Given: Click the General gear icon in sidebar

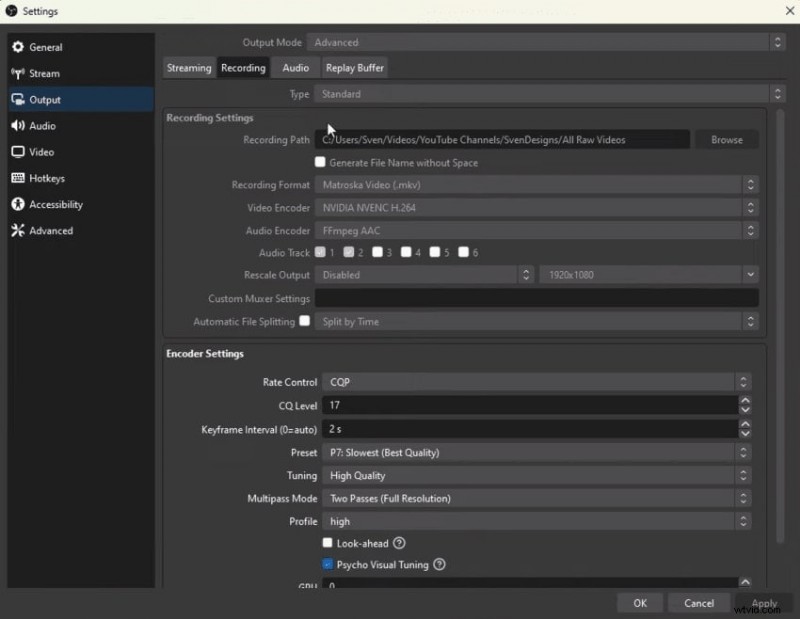Looking at the screenshot, I should (x=18, y=47).
